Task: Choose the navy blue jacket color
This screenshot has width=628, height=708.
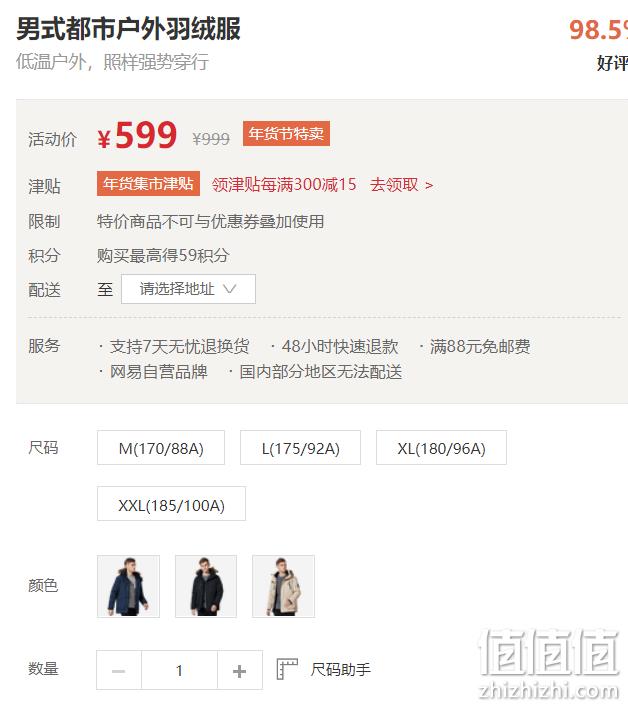Action: pos(128,587)
